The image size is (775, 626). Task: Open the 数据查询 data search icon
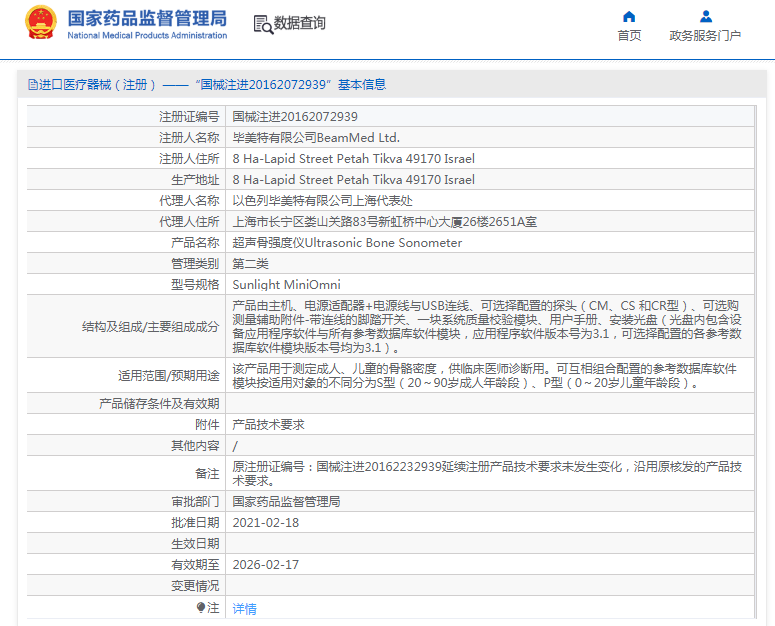click(x=263, y=24)
